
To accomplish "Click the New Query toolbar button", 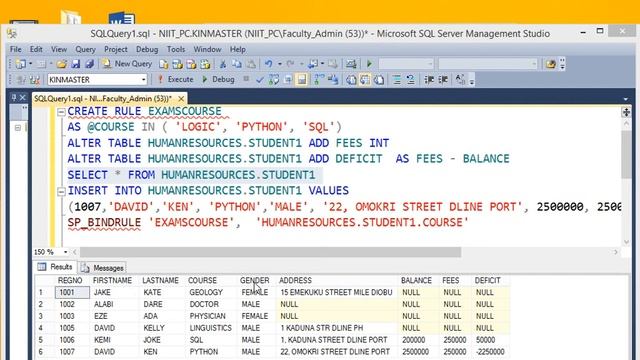I will point(127,64).
